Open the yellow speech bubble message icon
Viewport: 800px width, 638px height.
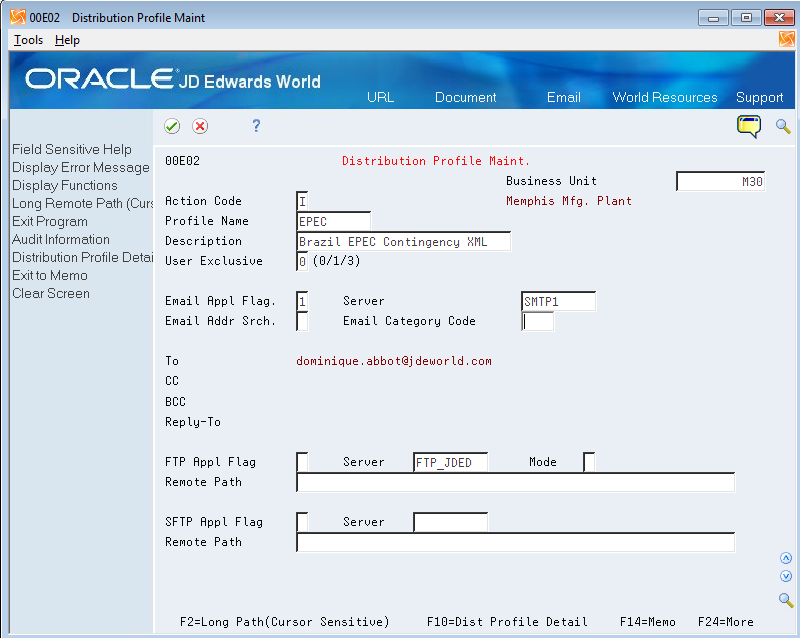point(748,126)
